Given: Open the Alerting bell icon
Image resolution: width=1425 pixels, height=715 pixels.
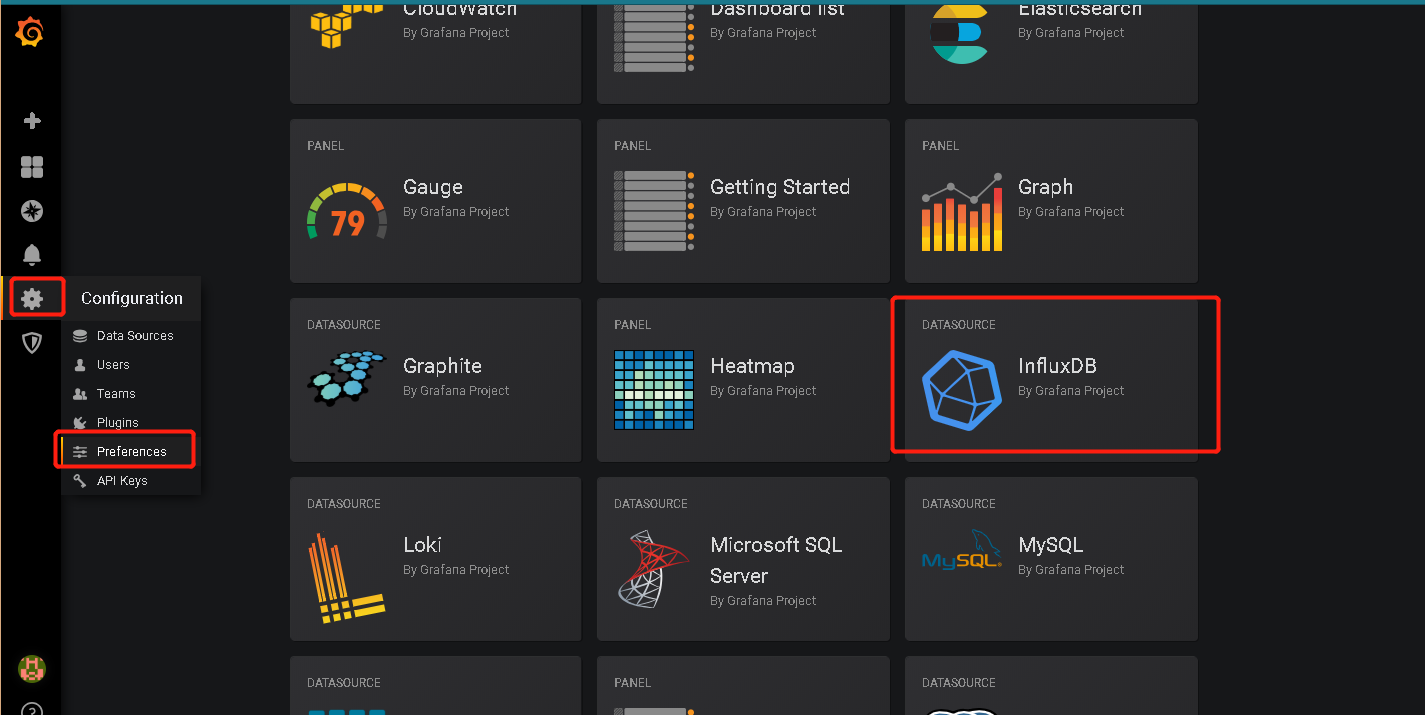Looking at the screenshot, I should [32, 254].
